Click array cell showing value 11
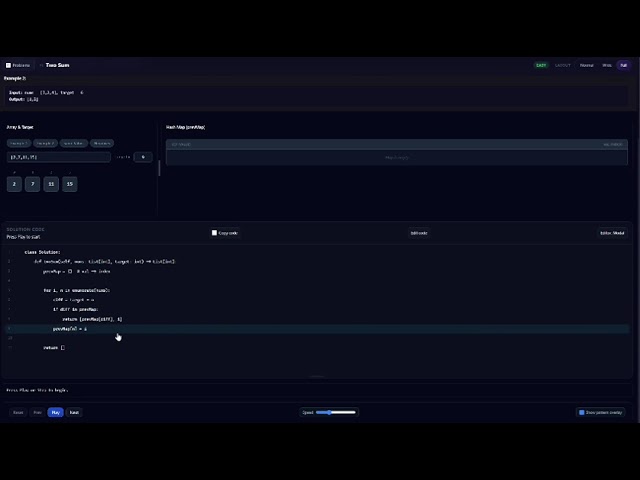This screenshot has height=480, width=640. (x=51, y=184)
